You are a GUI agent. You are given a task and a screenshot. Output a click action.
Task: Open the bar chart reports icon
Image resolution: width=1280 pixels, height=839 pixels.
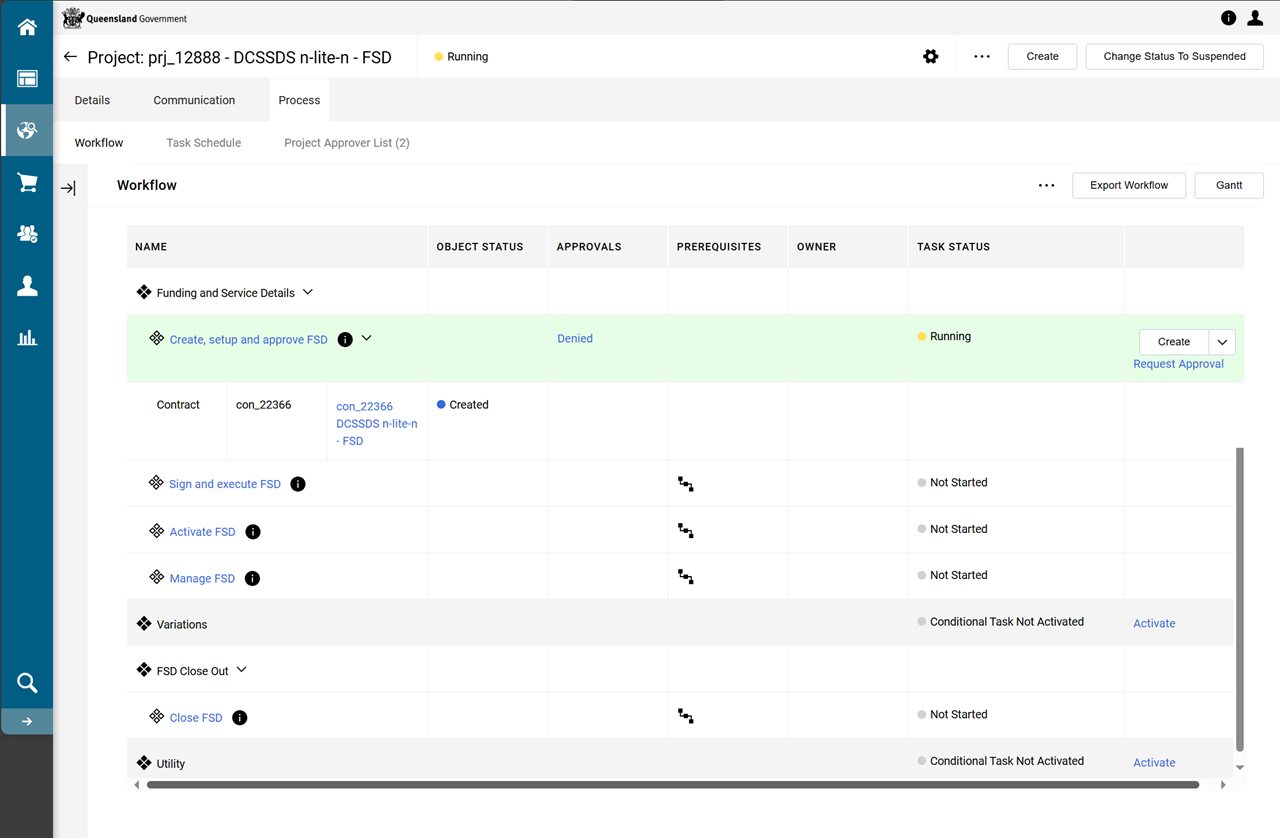(x=27, y=338)
